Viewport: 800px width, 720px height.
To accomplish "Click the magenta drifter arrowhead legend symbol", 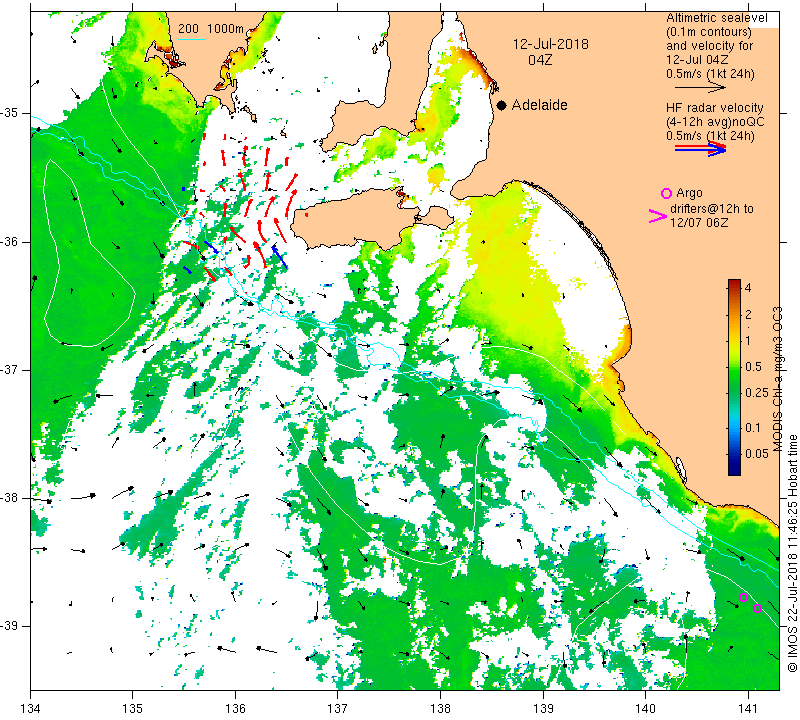I will 657,216.
